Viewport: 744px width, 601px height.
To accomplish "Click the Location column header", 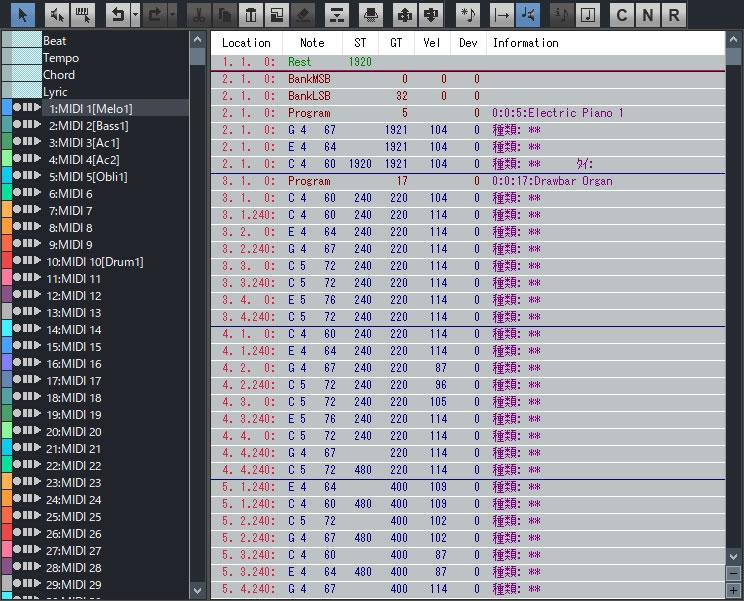I will (246, 43).
